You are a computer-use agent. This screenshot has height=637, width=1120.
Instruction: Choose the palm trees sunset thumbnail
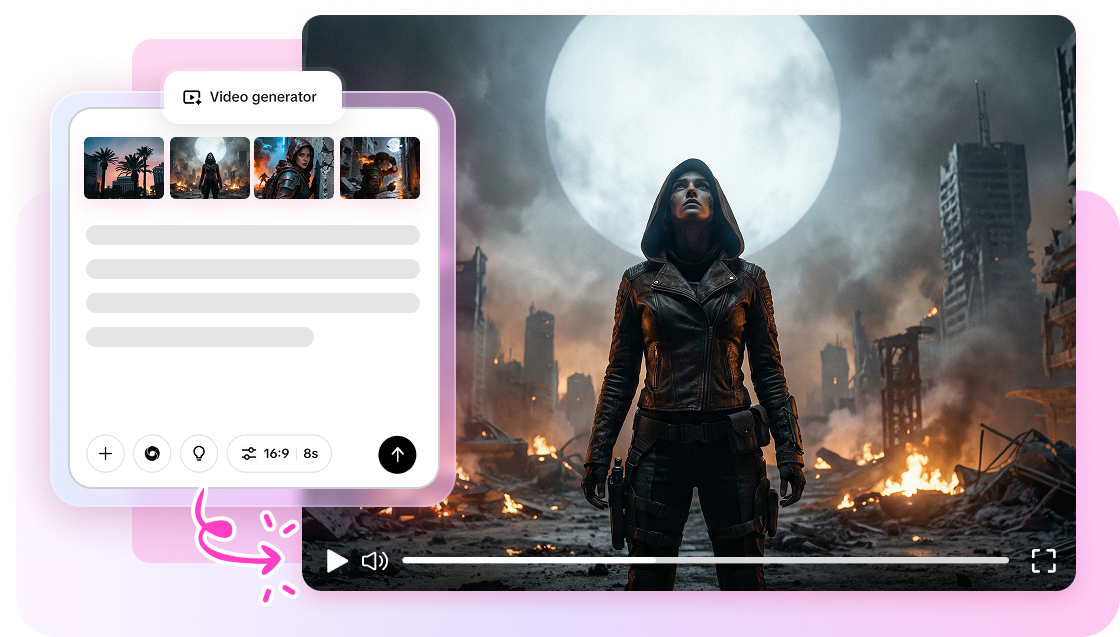[124, 168]
